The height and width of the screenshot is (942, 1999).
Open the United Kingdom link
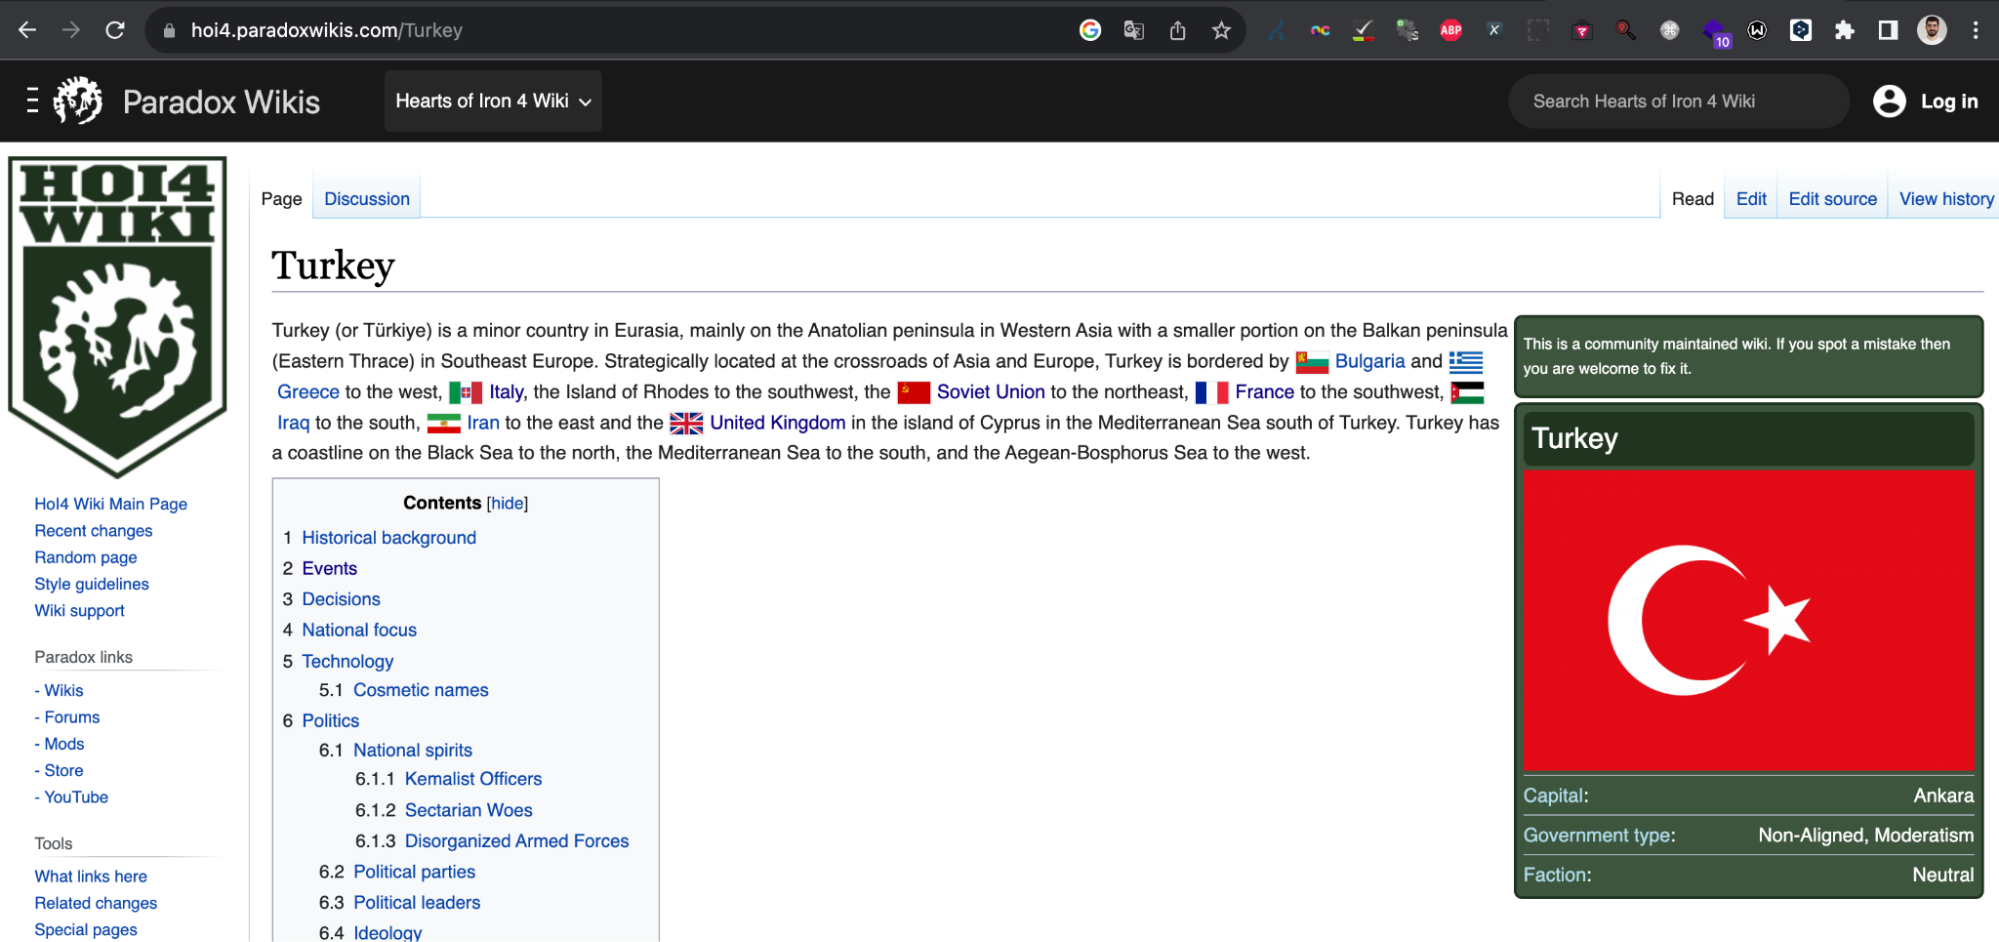[777, 424]
